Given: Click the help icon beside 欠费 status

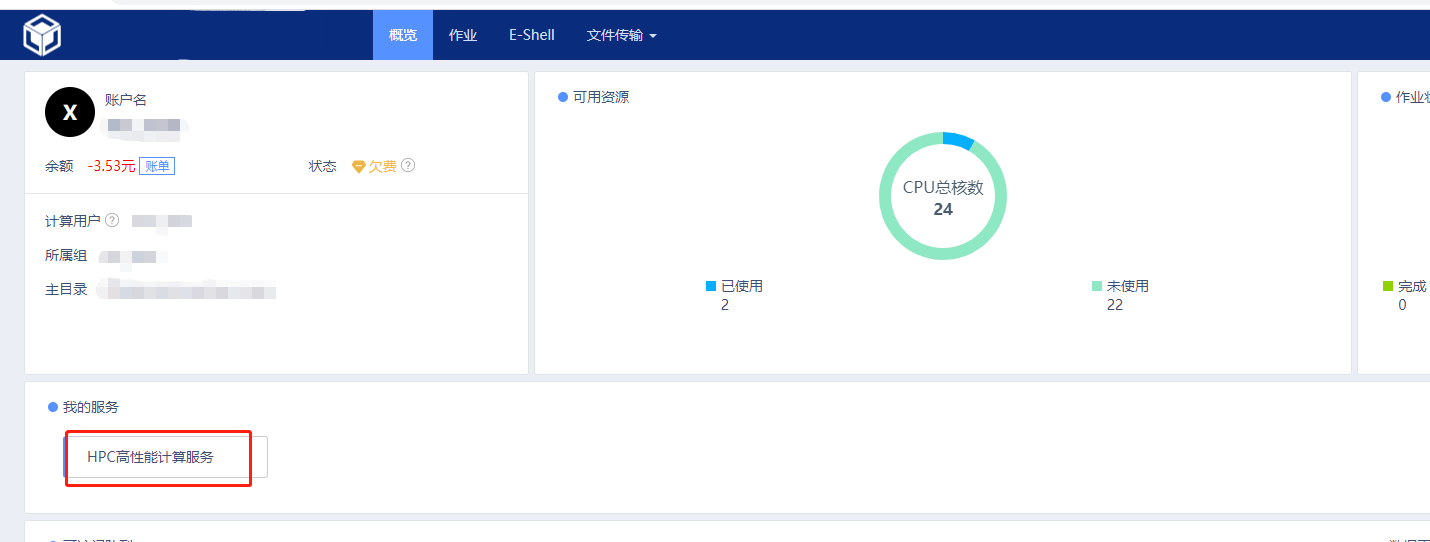Looking at the screenshot, I should pos(408,166).
